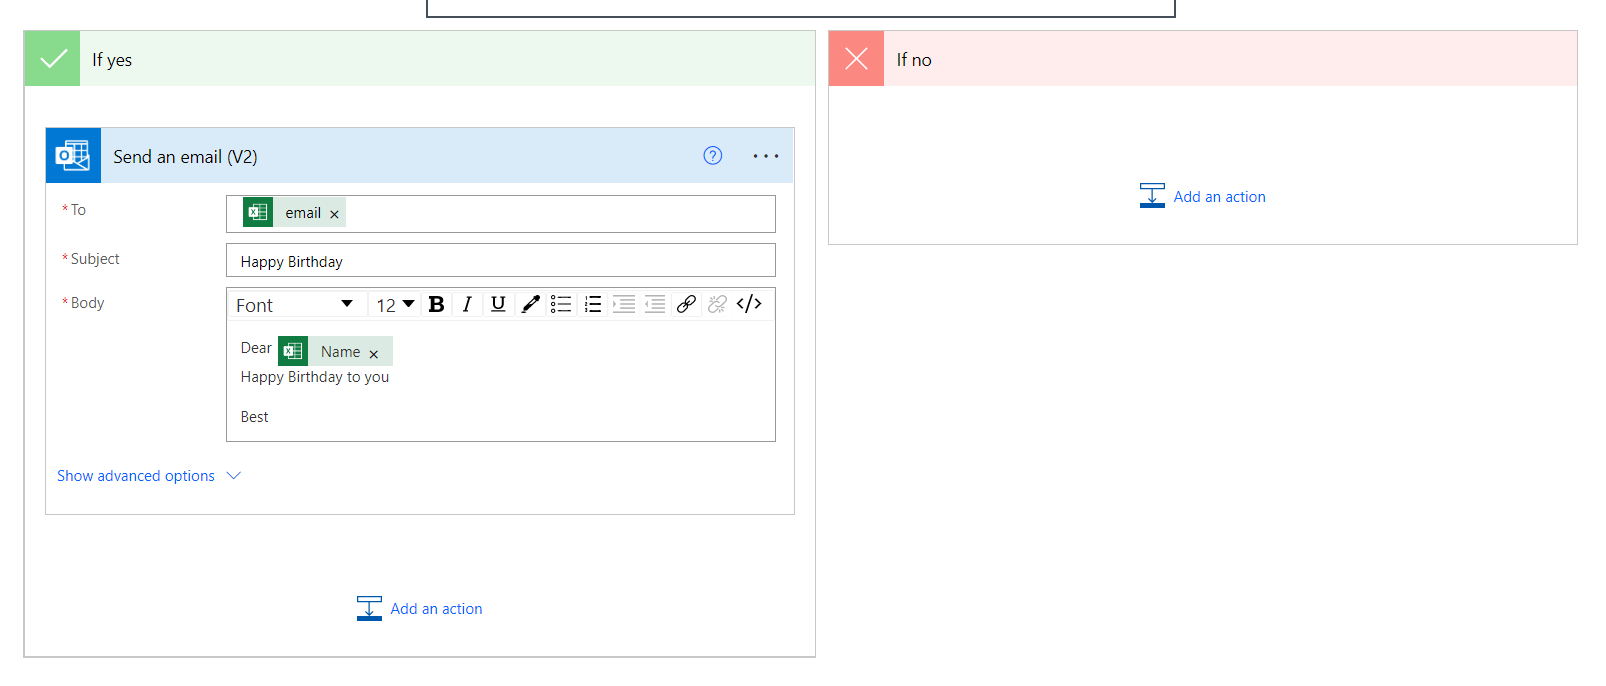
Task: Switch to HTML code view
Action: [749, 304]
